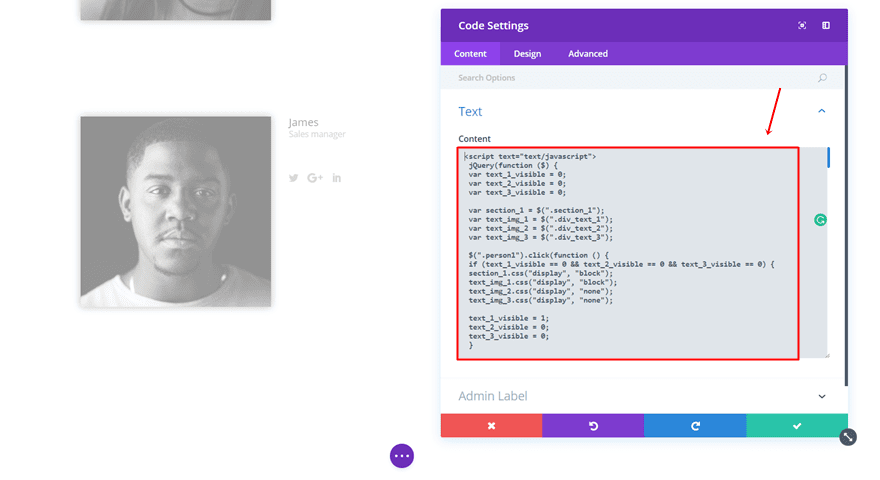Click the modal resize handle icon
The image size is (880, 480).
[x=848, y=437]
